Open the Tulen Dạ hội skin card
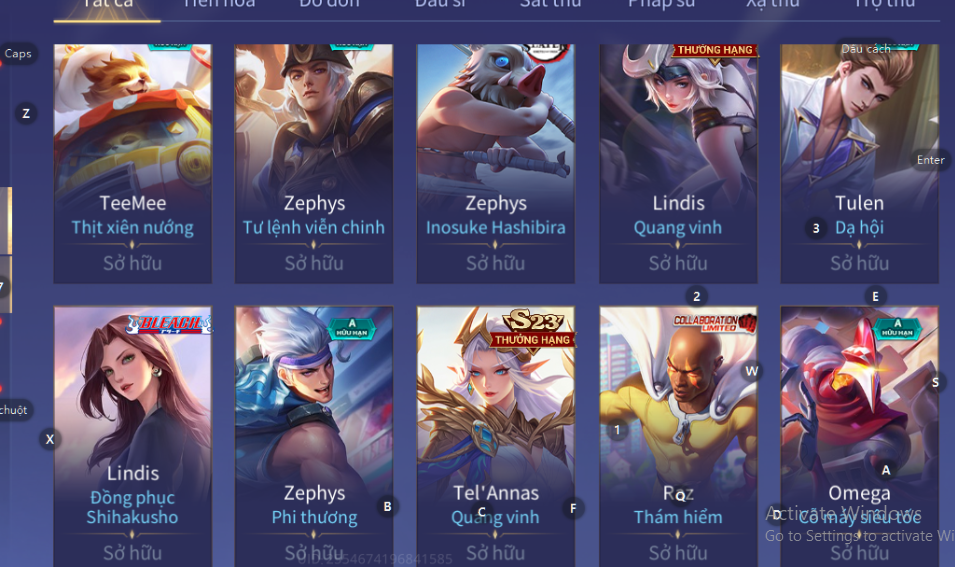 pyautogui.click(x=859, y=163)
